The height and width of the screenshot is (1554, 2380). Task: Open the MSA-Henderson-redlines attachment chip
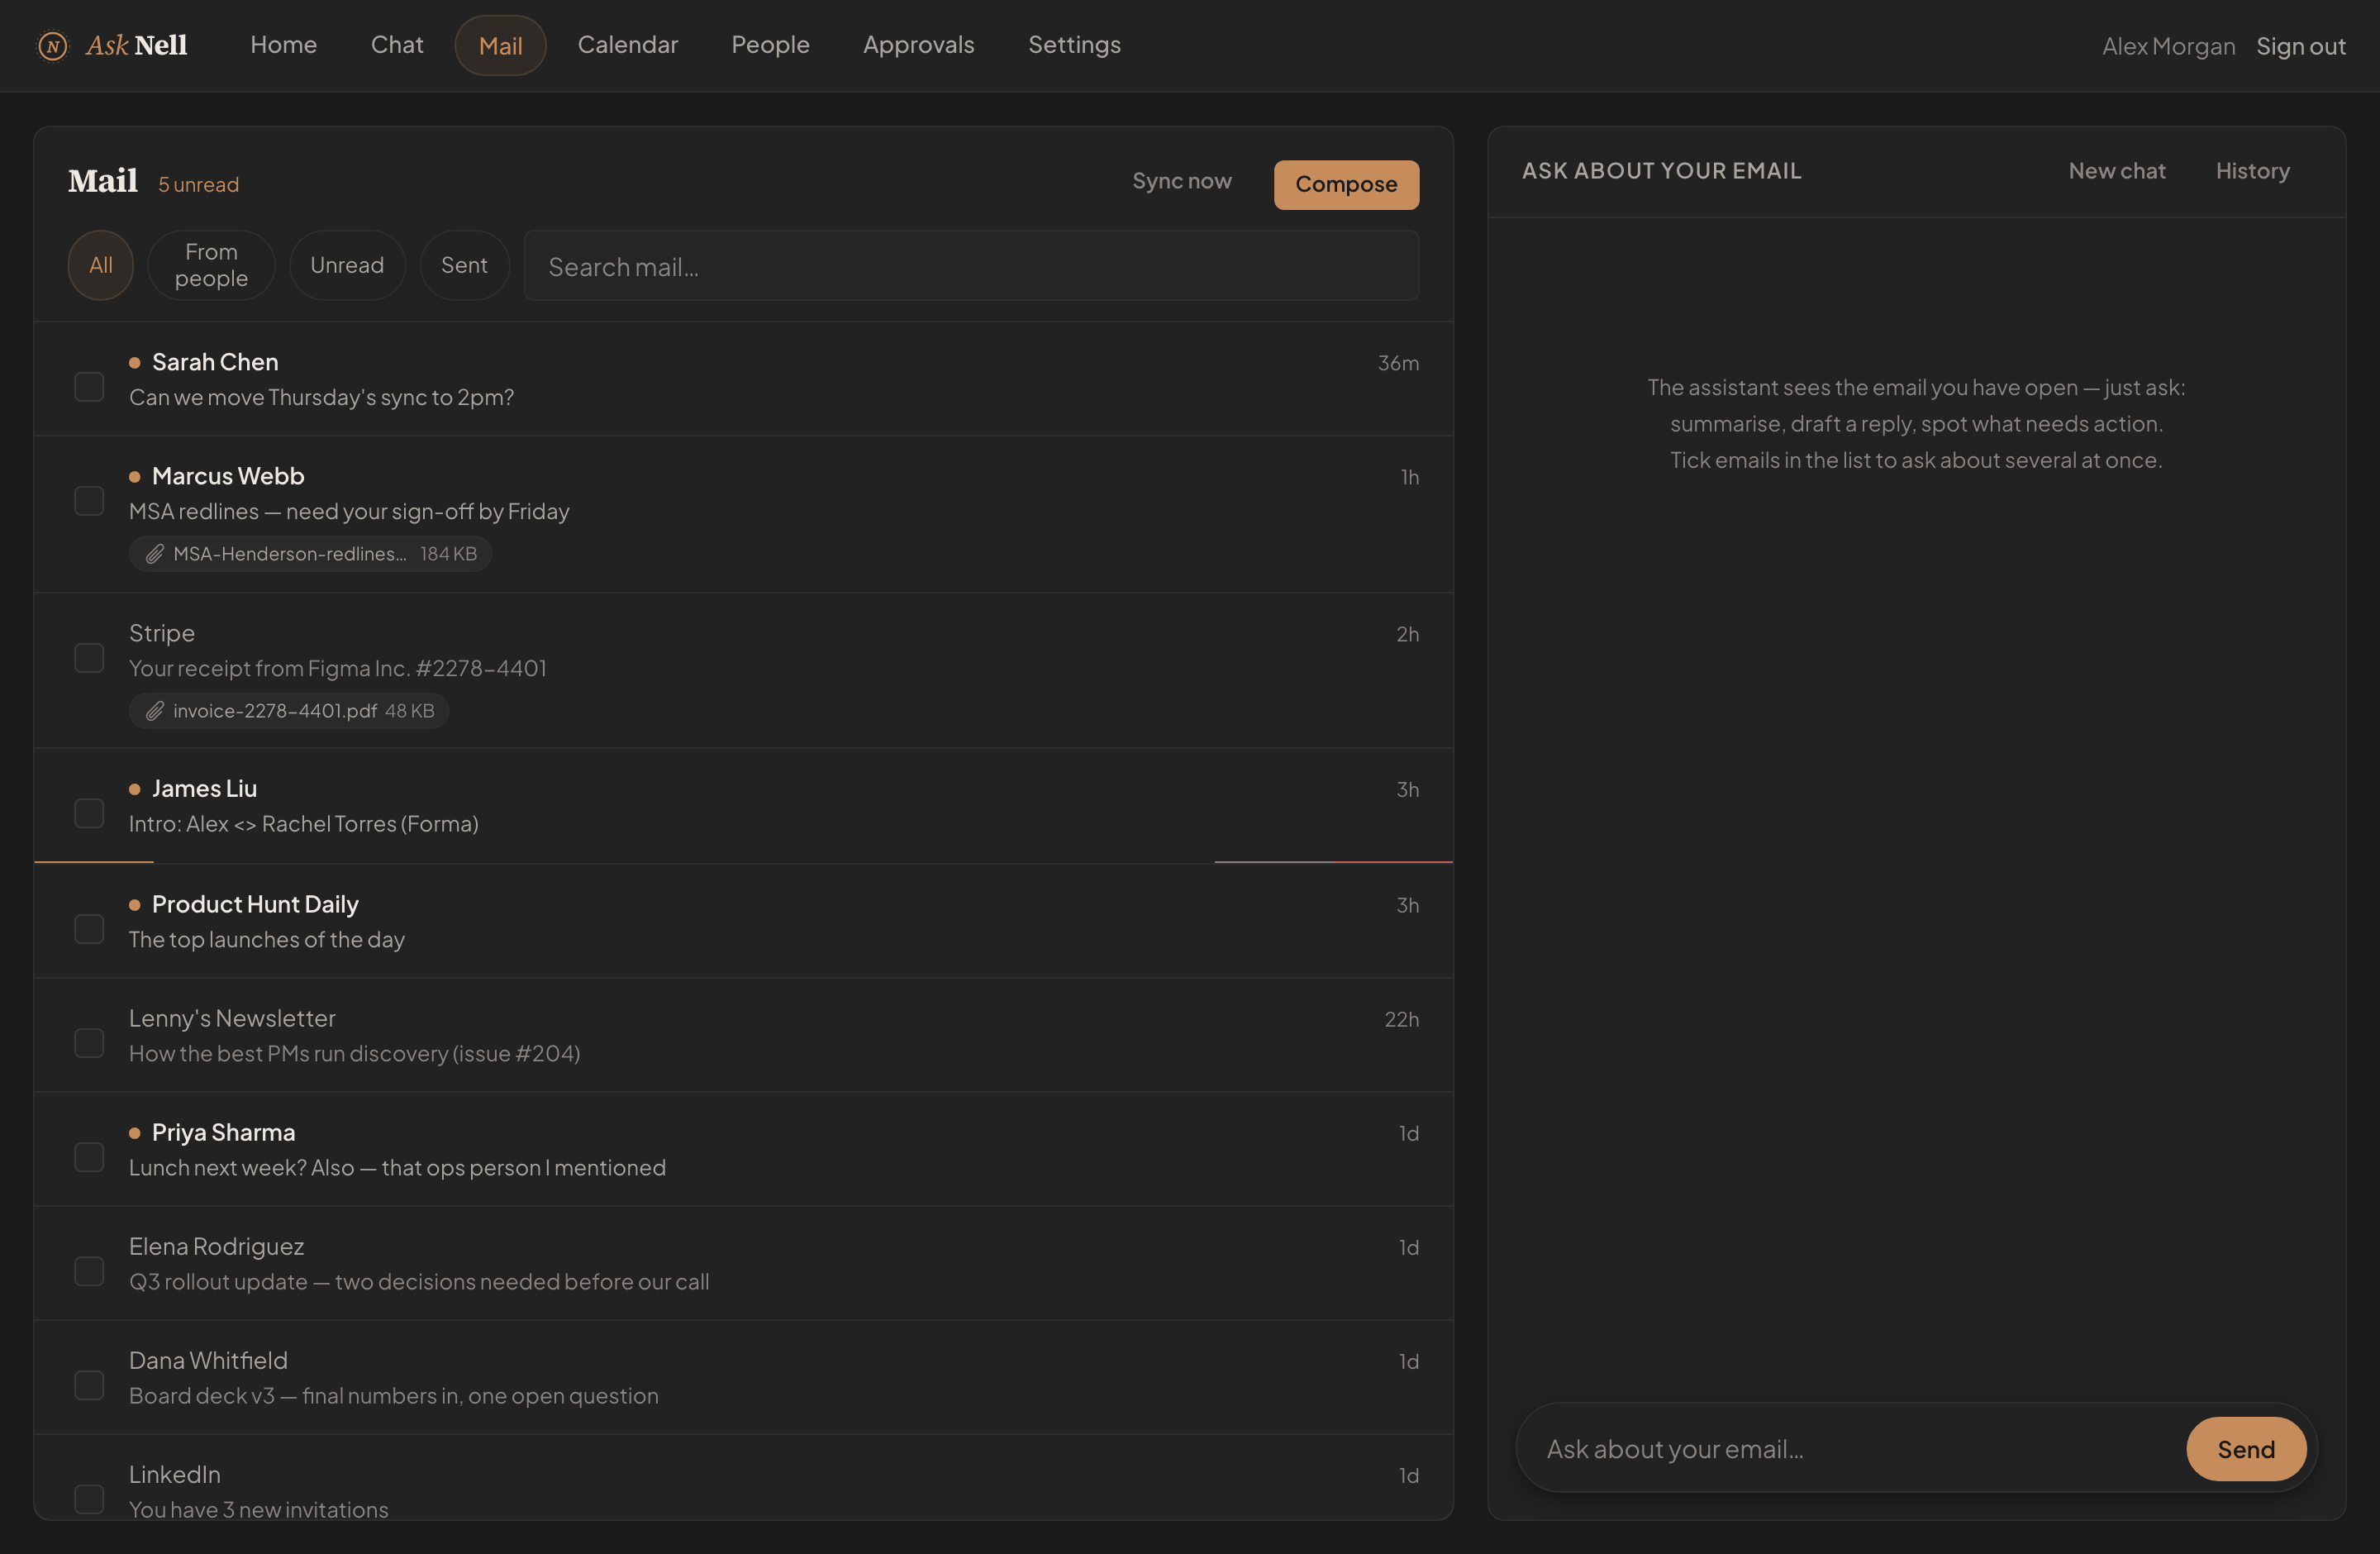[x=310, y=554]
